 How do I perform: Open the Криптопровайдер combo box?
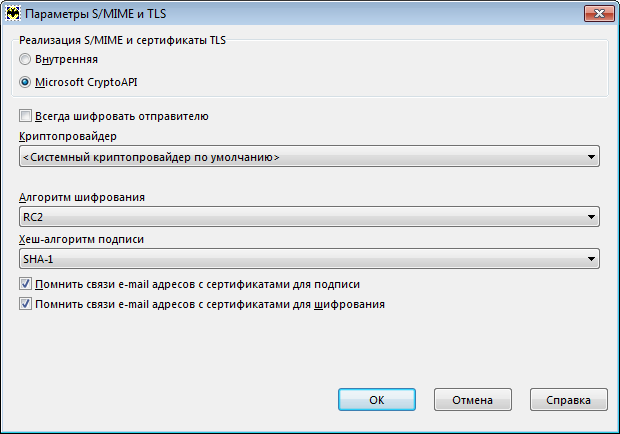pos(309,157)
